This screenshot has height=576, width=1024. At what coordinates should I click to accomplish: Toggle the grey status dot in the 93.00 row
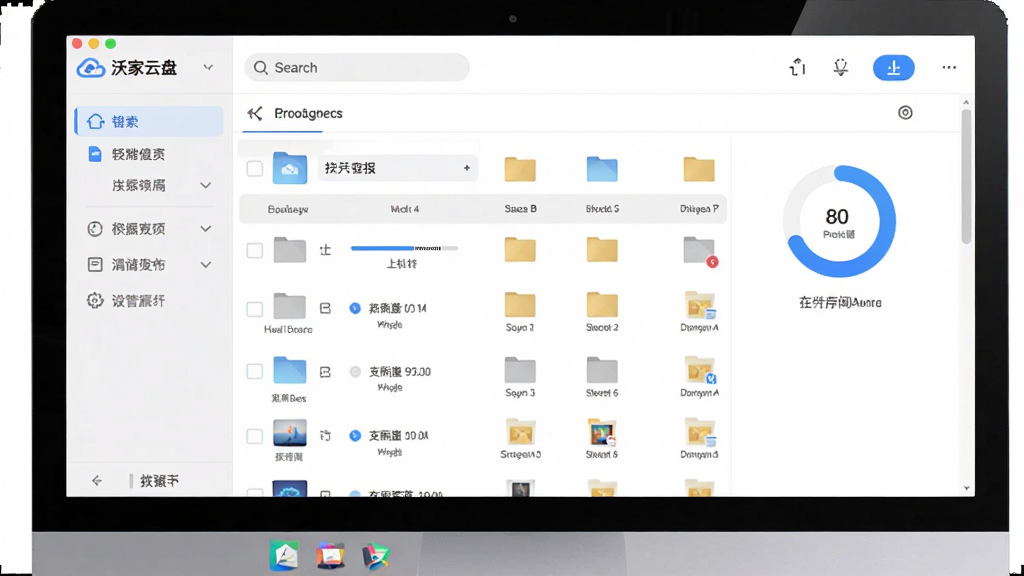pyautogui.click(x=355, y=372)
